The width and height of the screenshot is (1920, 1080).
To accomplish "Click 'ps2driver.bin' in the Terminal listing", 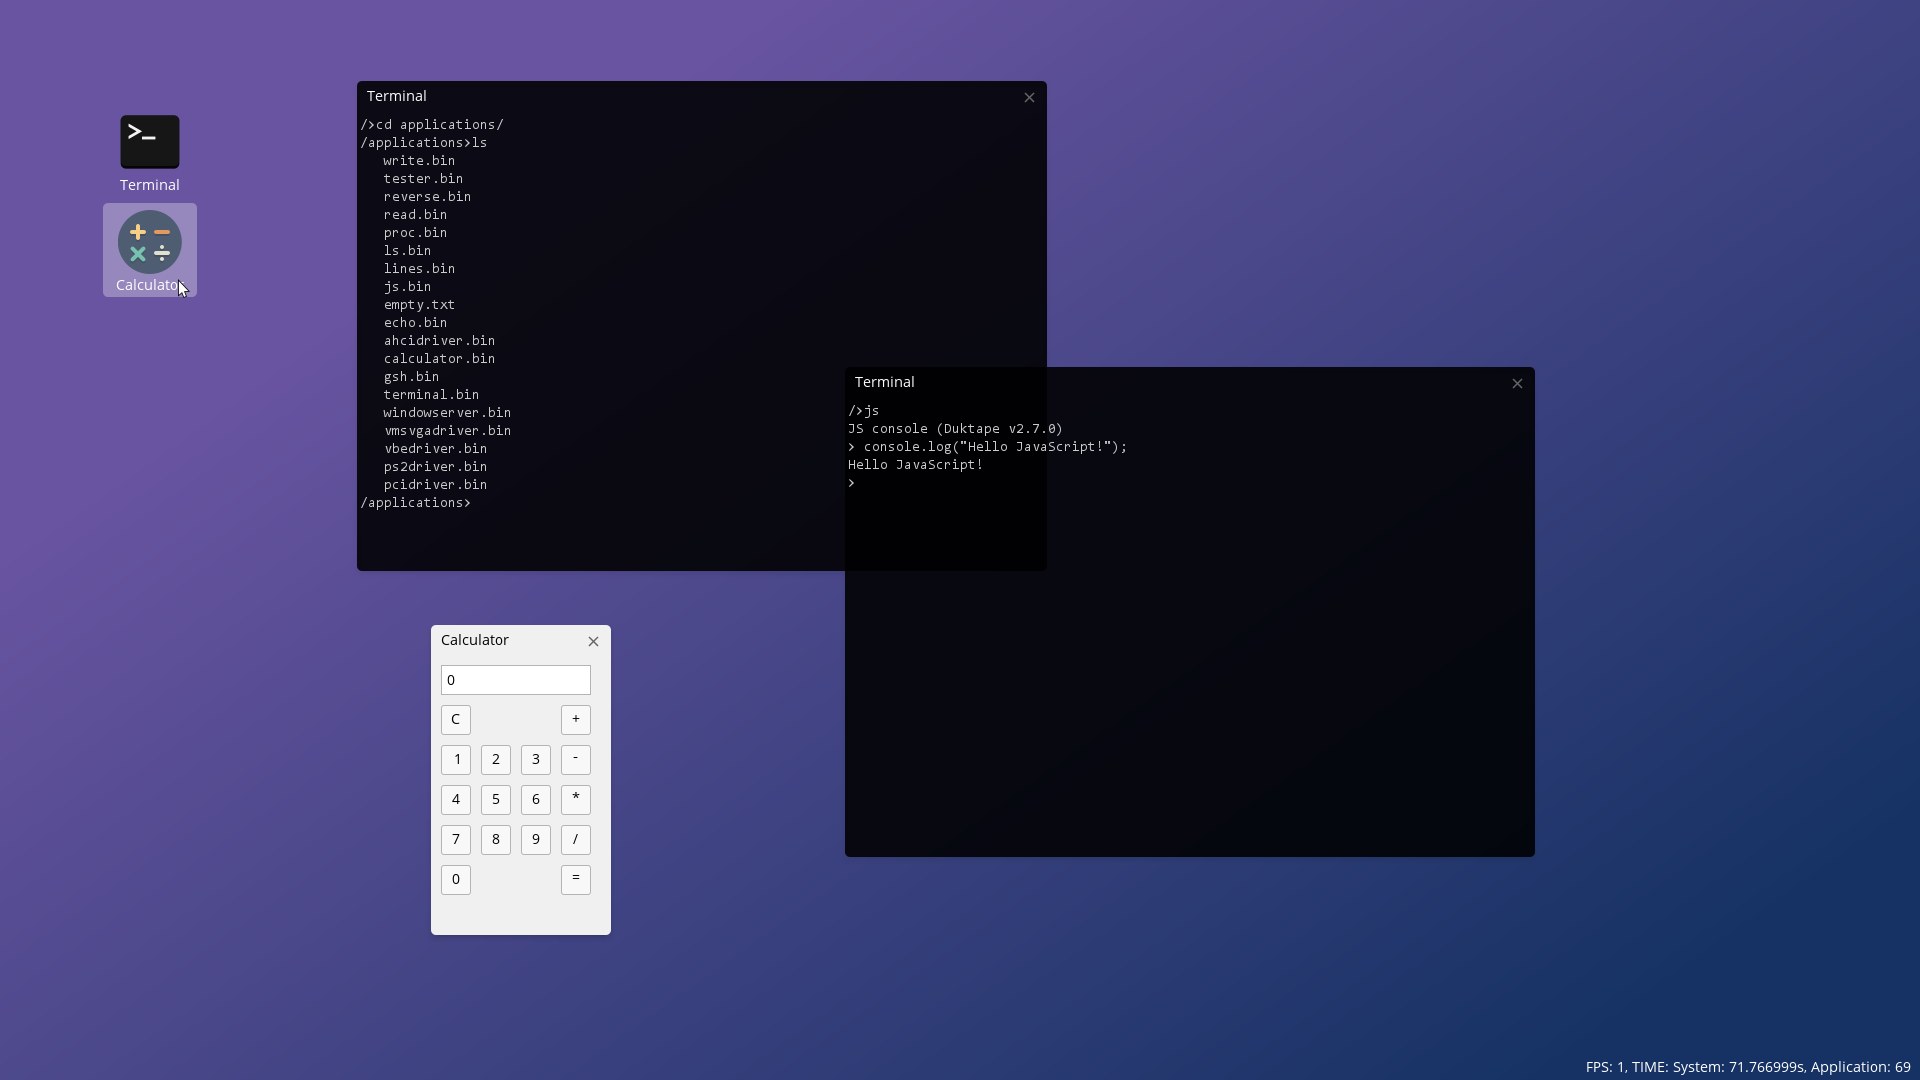I will coord(435,467).
